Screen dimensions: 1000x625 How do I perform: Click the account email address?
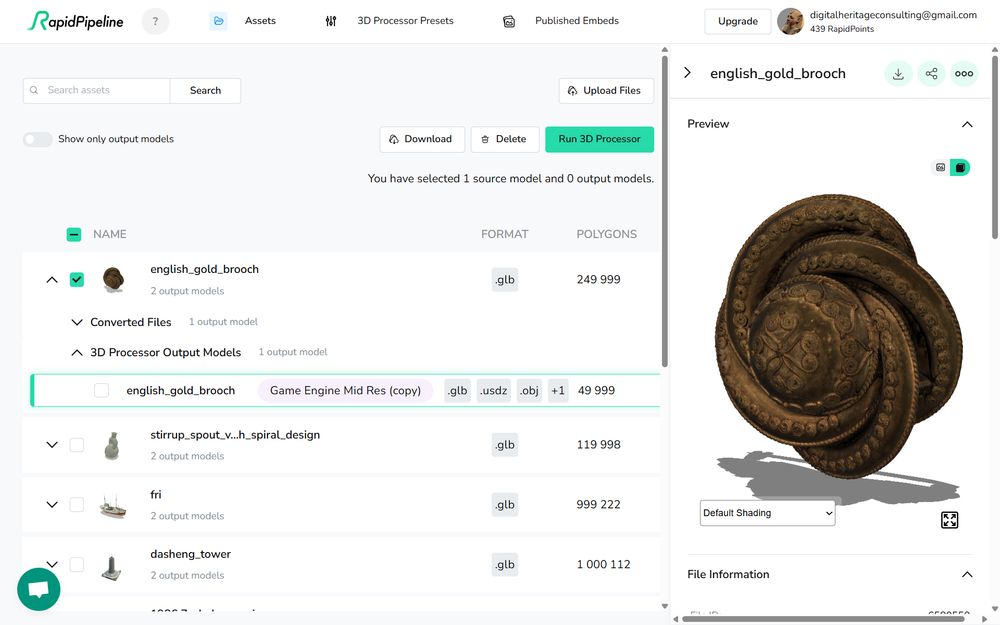tap(893, 15)
